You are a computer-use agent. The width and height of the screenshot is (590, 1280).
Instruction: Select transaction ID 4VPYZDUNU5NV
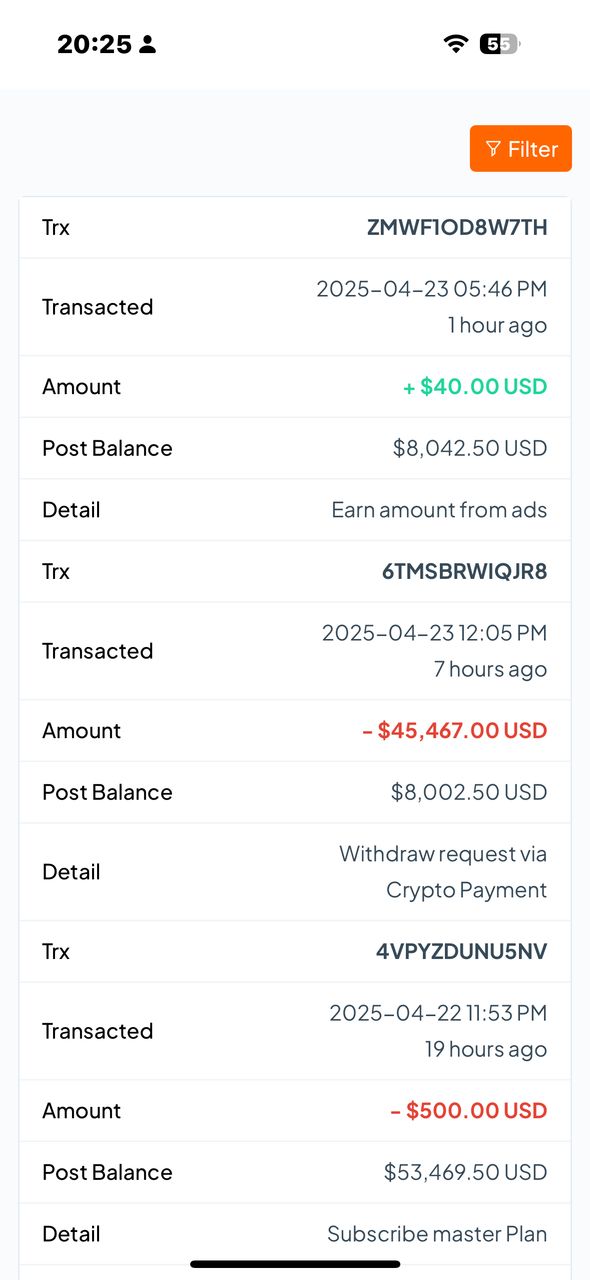462,951
